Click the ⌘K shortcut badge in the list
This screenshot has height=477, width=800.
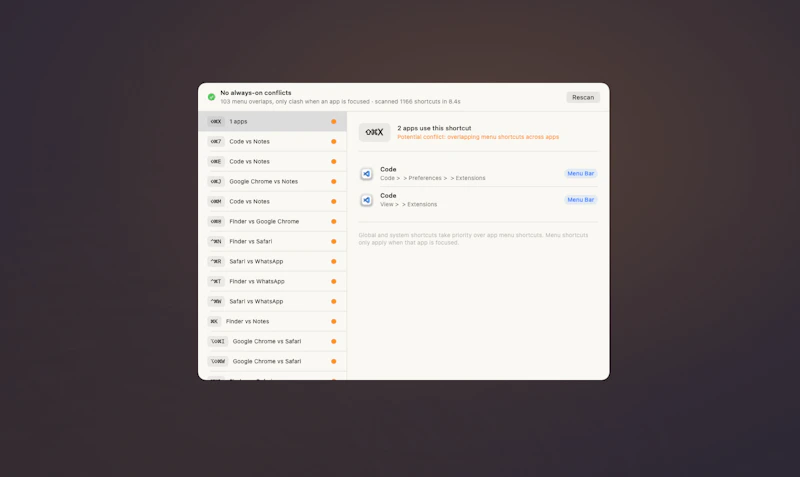[214, 321]
